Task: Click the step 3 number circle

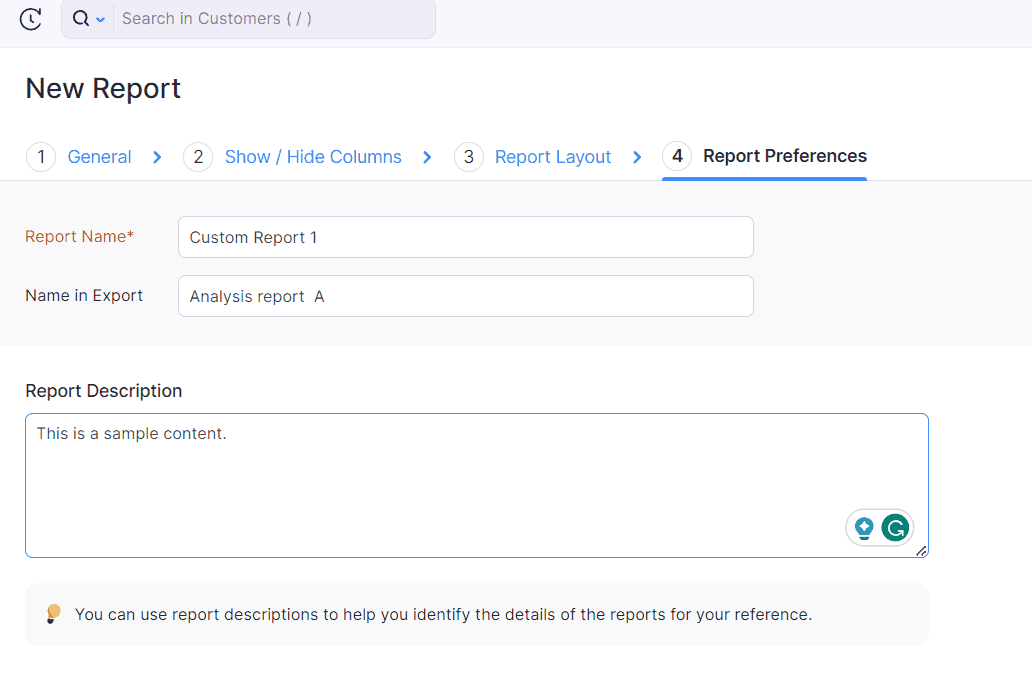Action: (x=469, y=157)
